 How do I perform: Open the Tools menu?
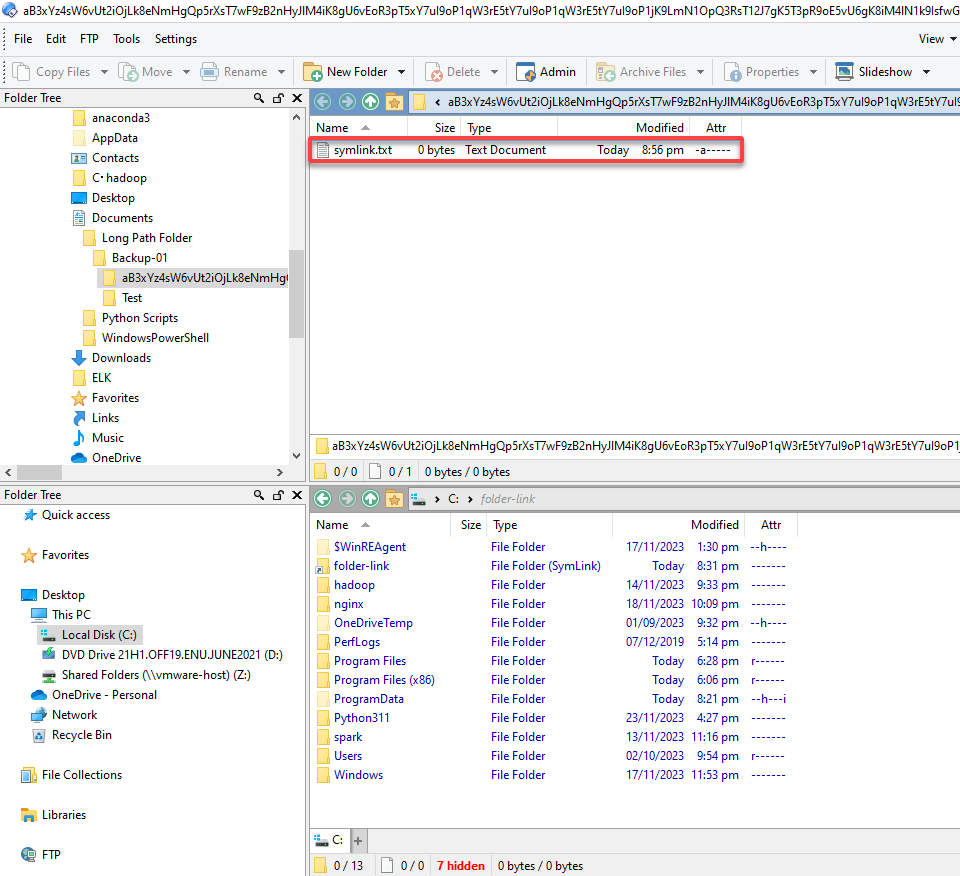tap(126, 39)
